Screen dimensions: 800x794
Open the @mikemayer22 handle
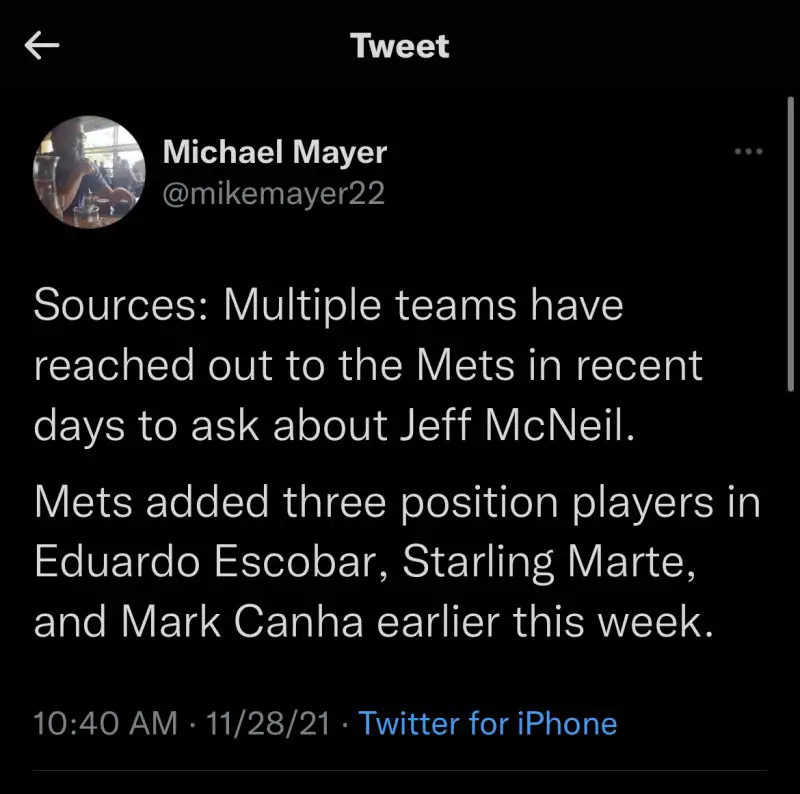pyautogui.click(x=273, y=192)
